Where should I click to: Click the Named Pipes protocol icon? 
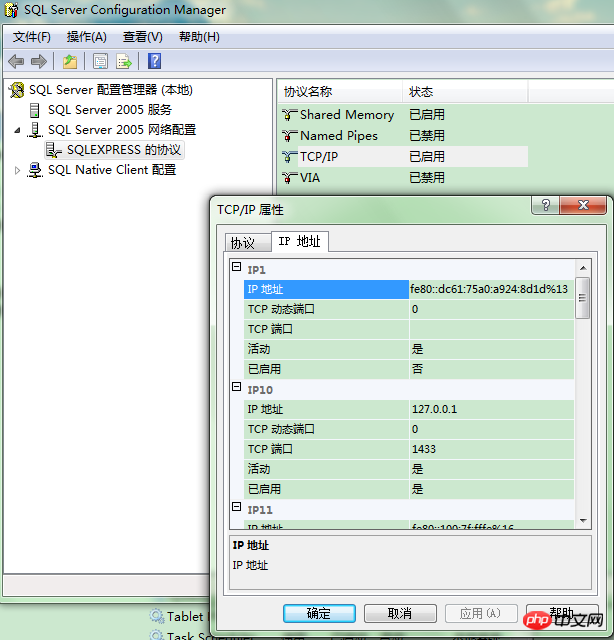coord(289,136)
